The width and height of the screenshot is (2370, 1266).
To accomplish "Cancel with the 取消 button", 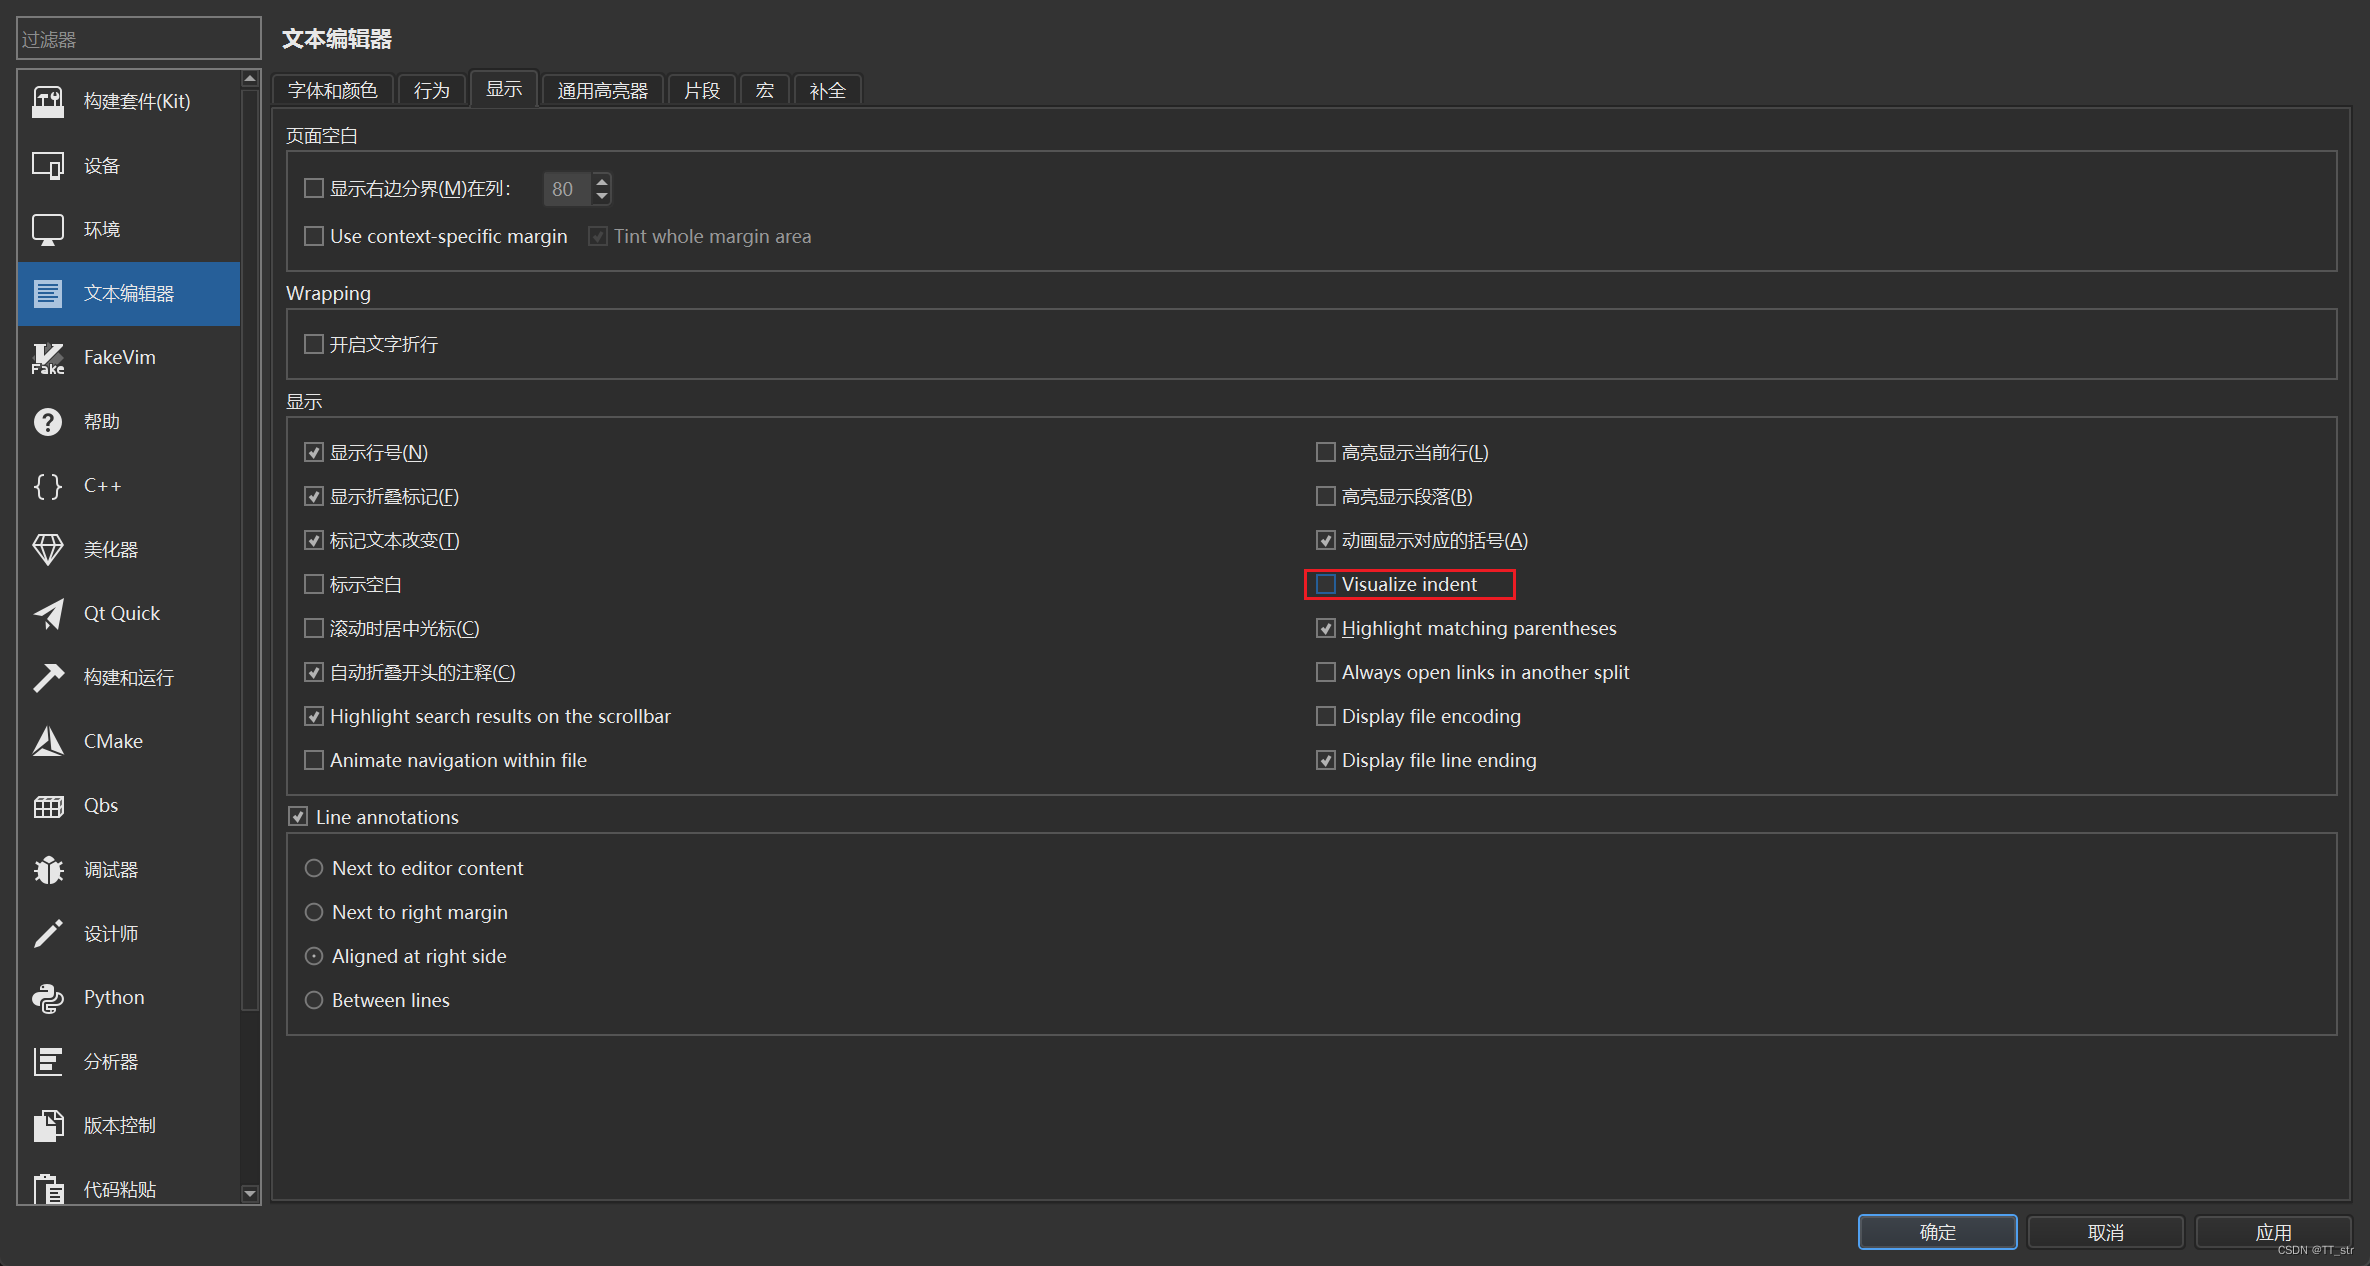I will click(x=2105, y=1232).
